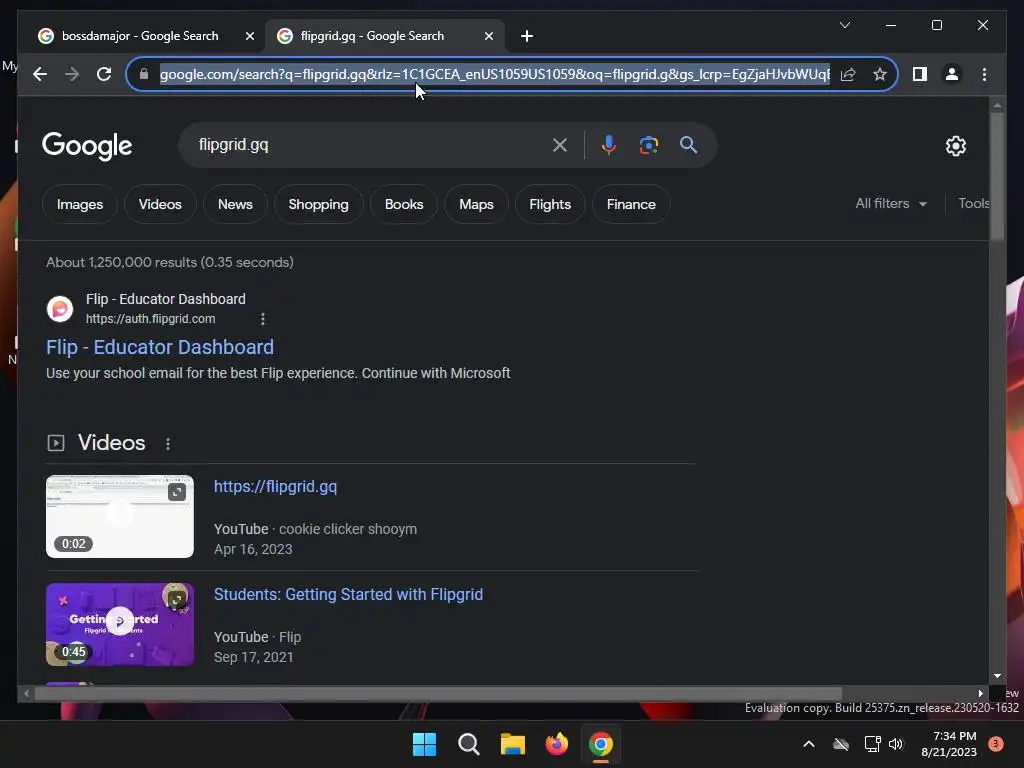Screen dimensions: 1024x768
Task: Submit search with the magnifier icon
Action: tap(688, 145)
